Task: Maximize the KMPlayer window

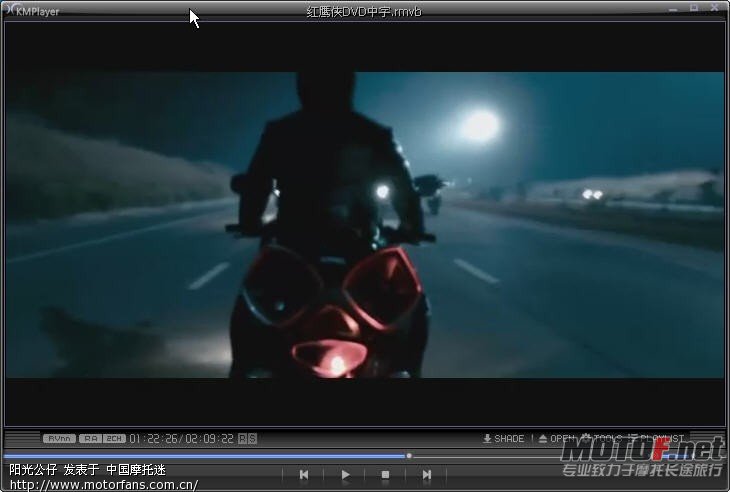Action: pyautogui.click(x=694, y=8)
